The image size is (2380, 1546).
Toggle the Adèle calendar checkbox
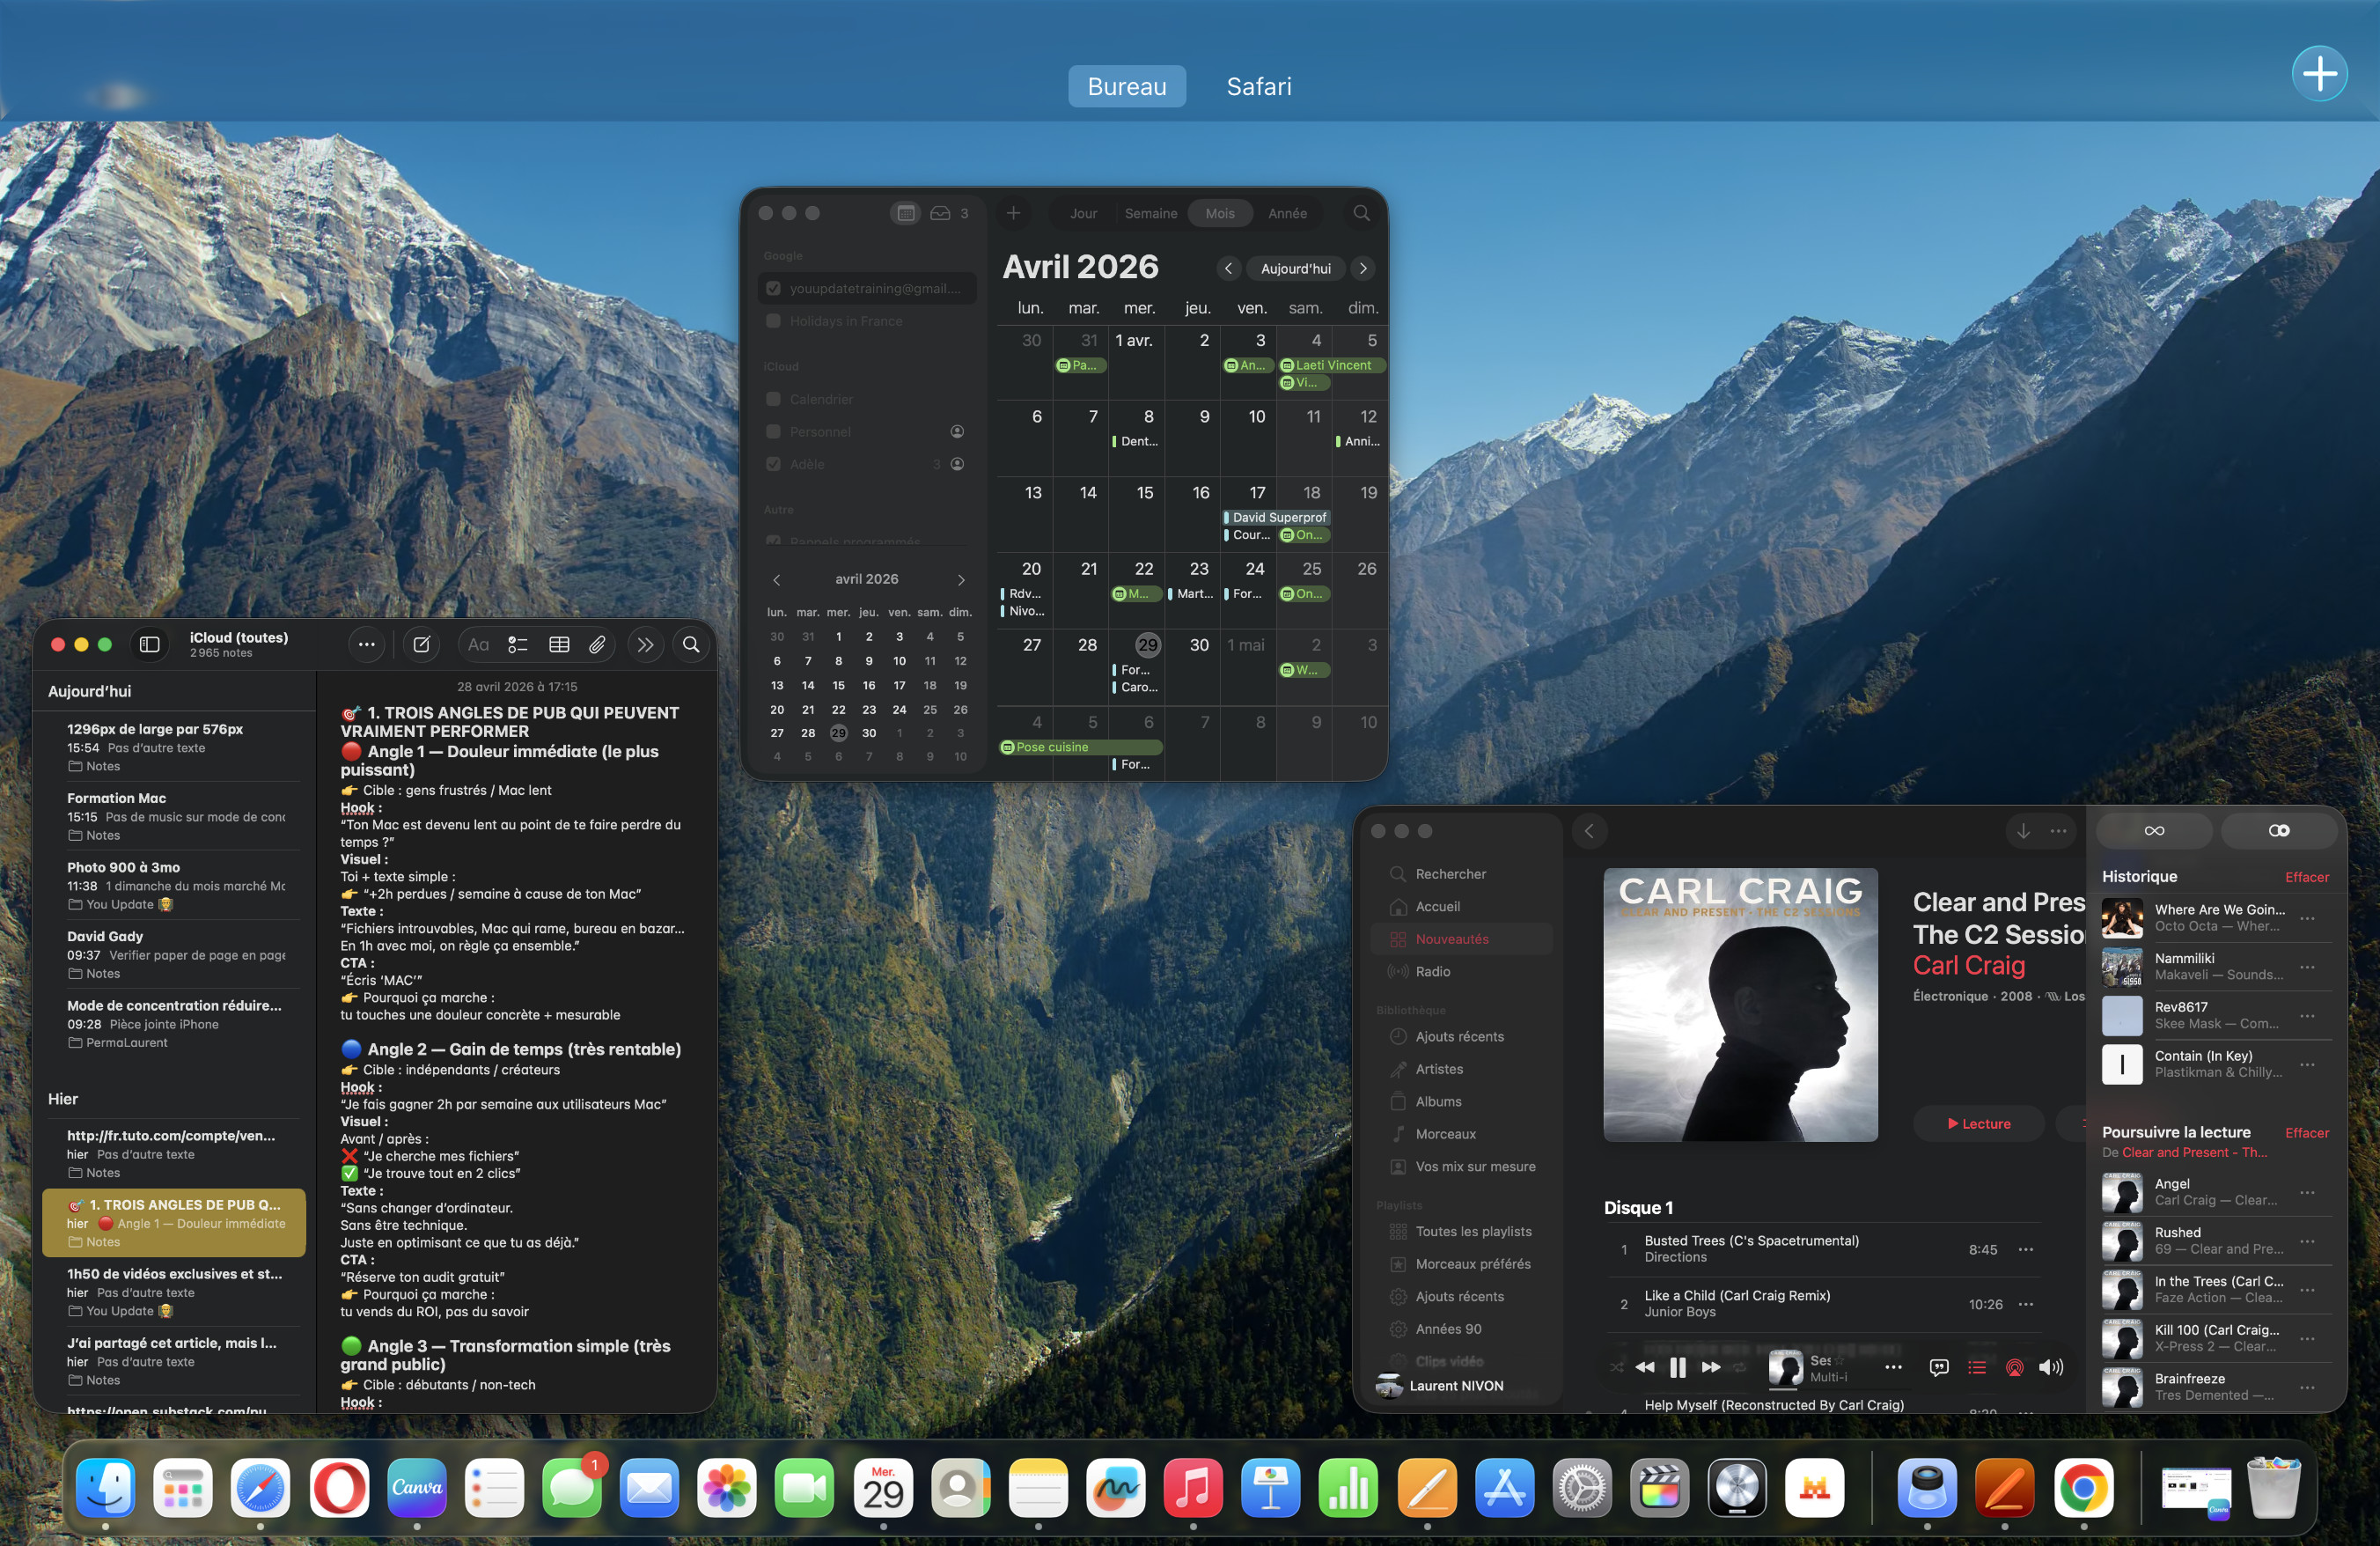[773, 464]
